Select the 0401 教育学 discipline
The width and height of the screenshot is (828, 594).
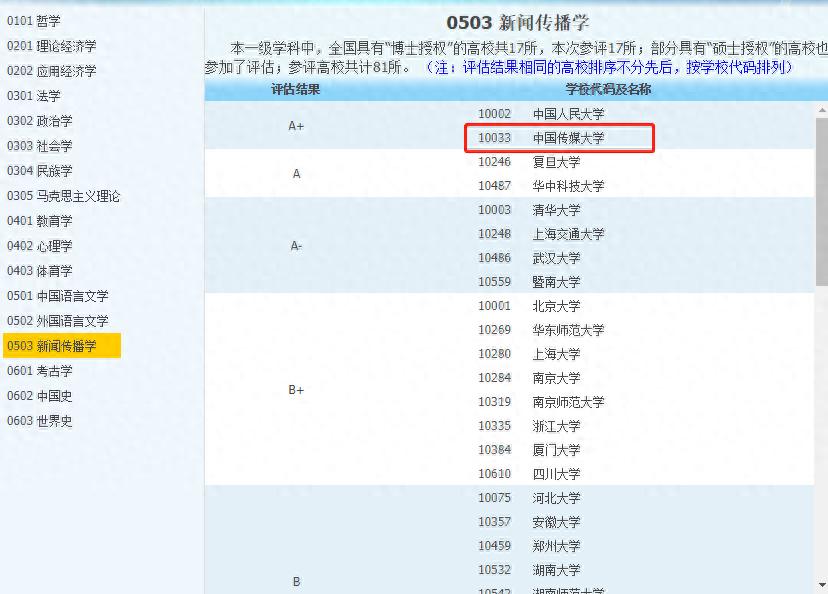[40, 220]
